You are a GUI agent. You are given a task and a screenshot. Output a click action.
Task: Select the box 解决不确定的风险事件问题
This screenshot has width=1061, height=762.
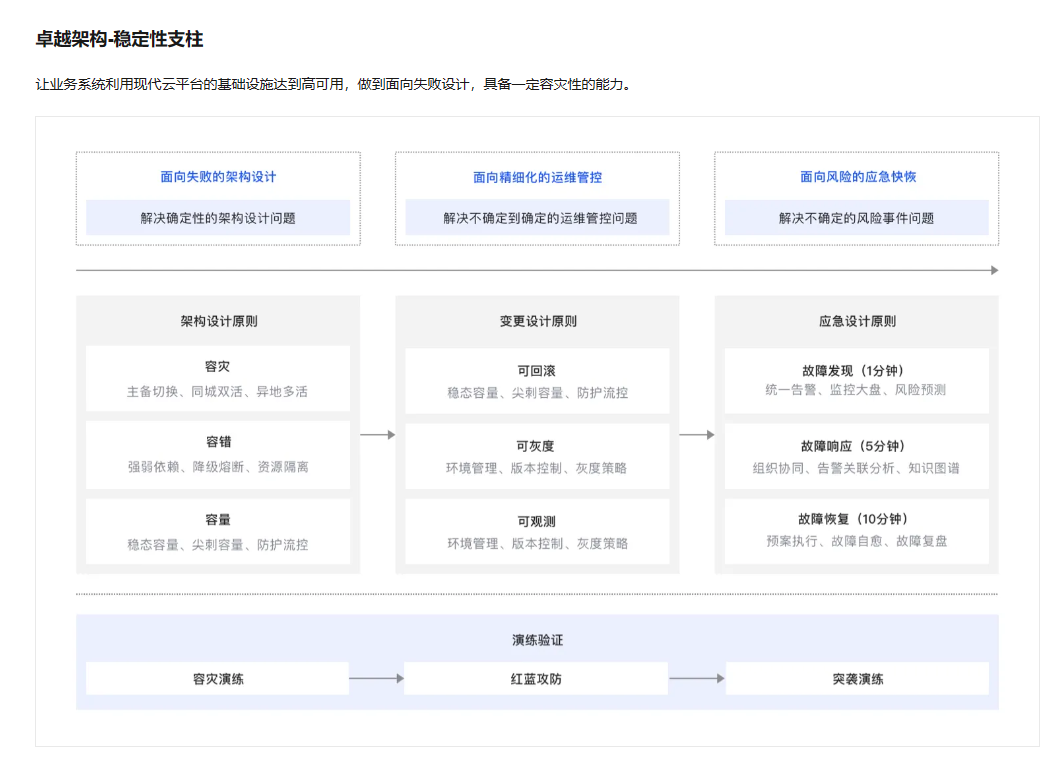[x=857, y=218]
